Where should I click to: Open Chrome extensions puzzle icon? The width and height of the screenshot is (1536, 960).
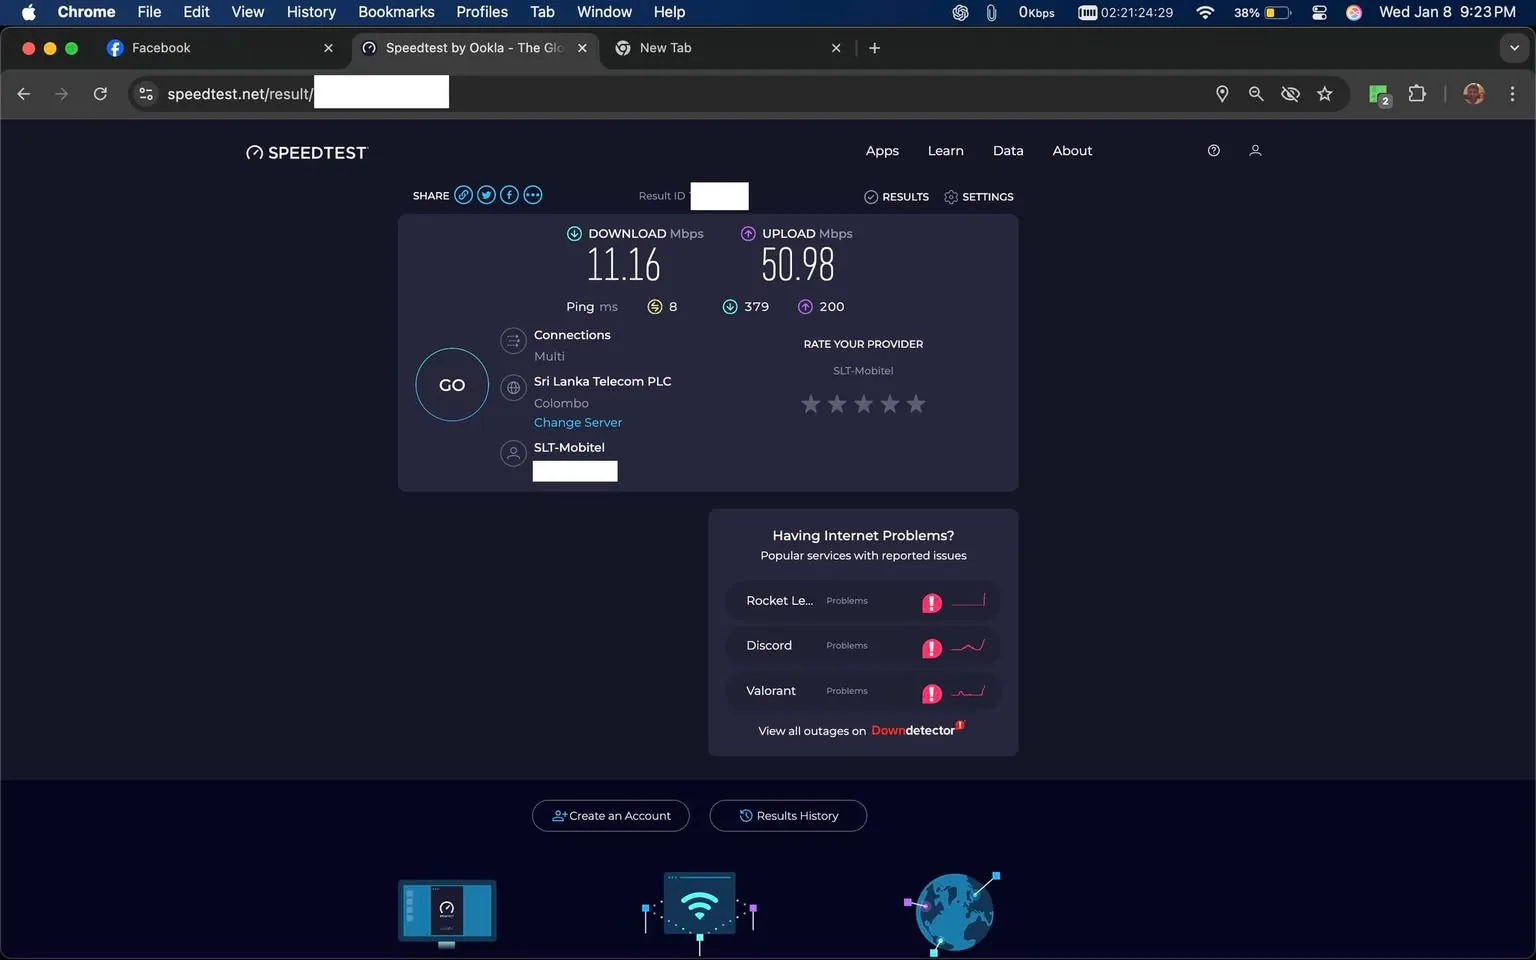[1417, 94]
